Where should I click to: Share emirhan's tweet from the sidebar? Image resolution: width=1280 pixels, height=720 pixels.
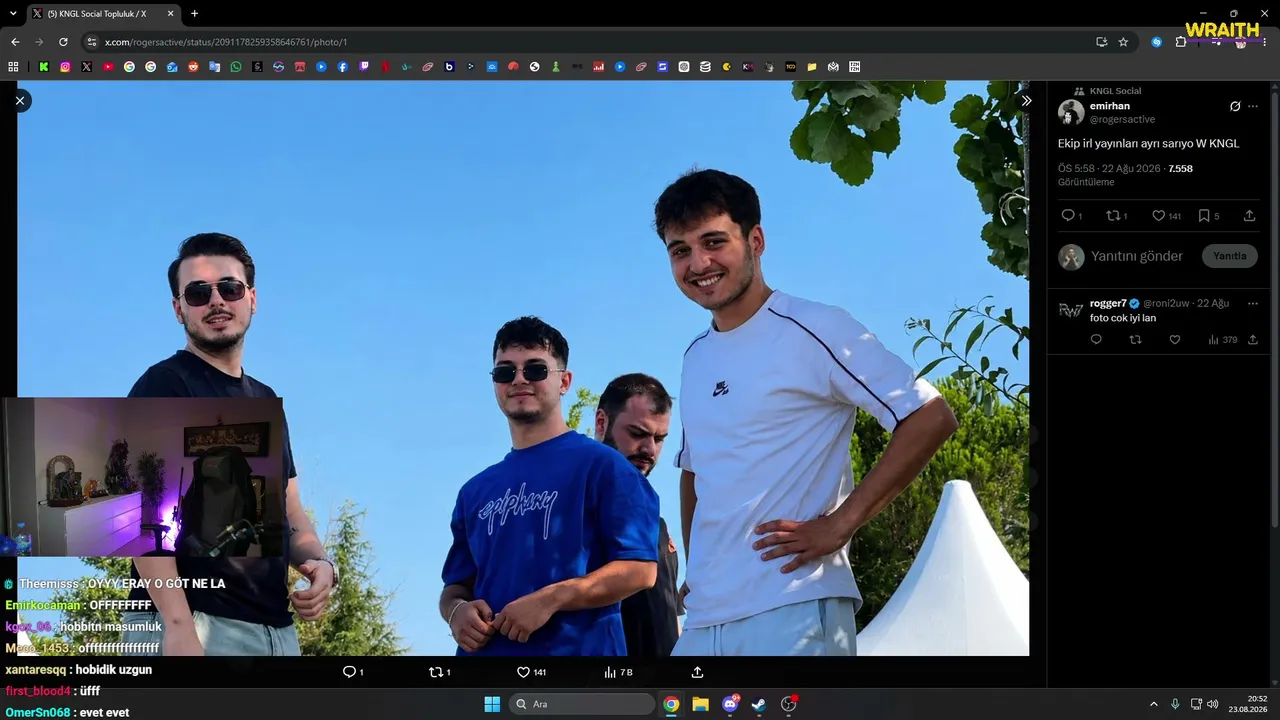tap(1250, 215)
